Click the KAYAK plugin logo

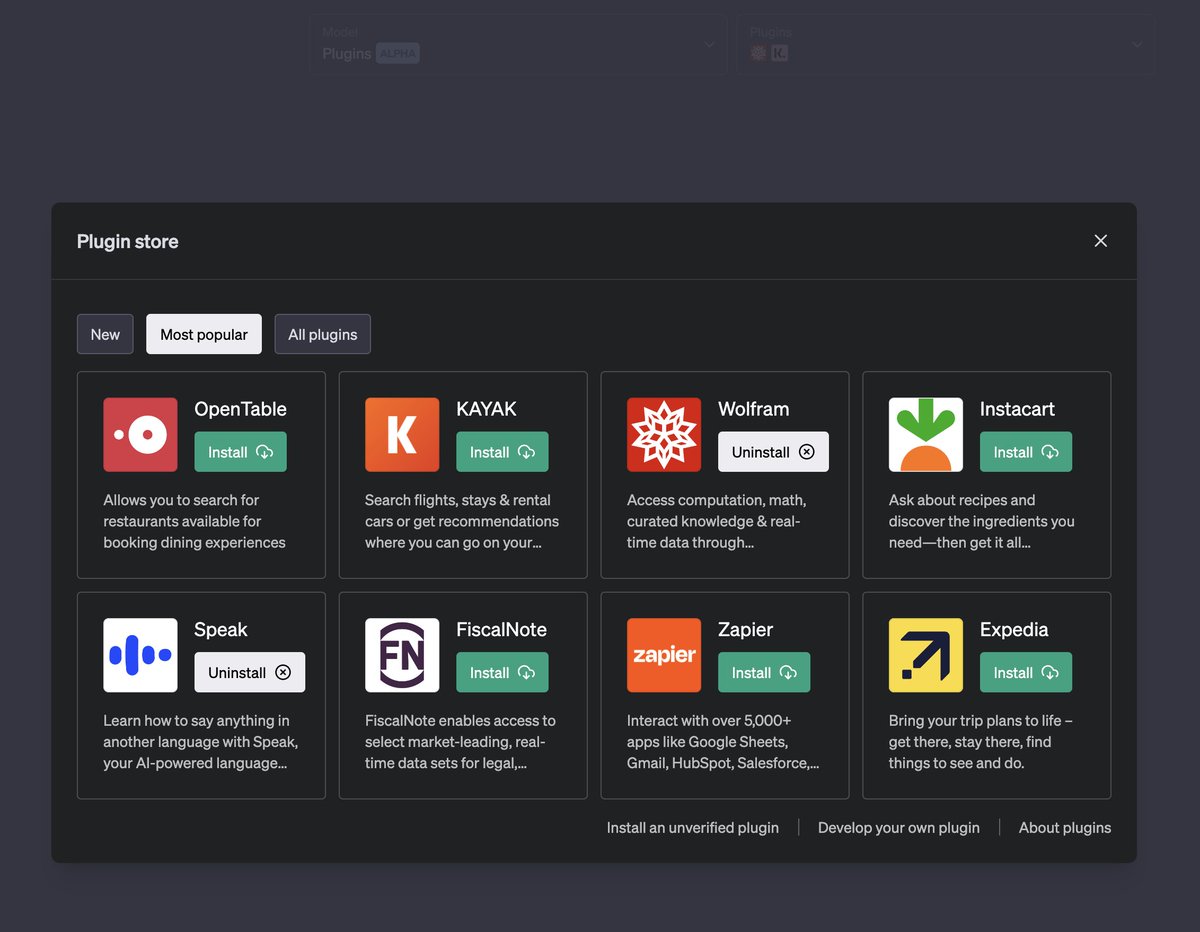point(402,435)
